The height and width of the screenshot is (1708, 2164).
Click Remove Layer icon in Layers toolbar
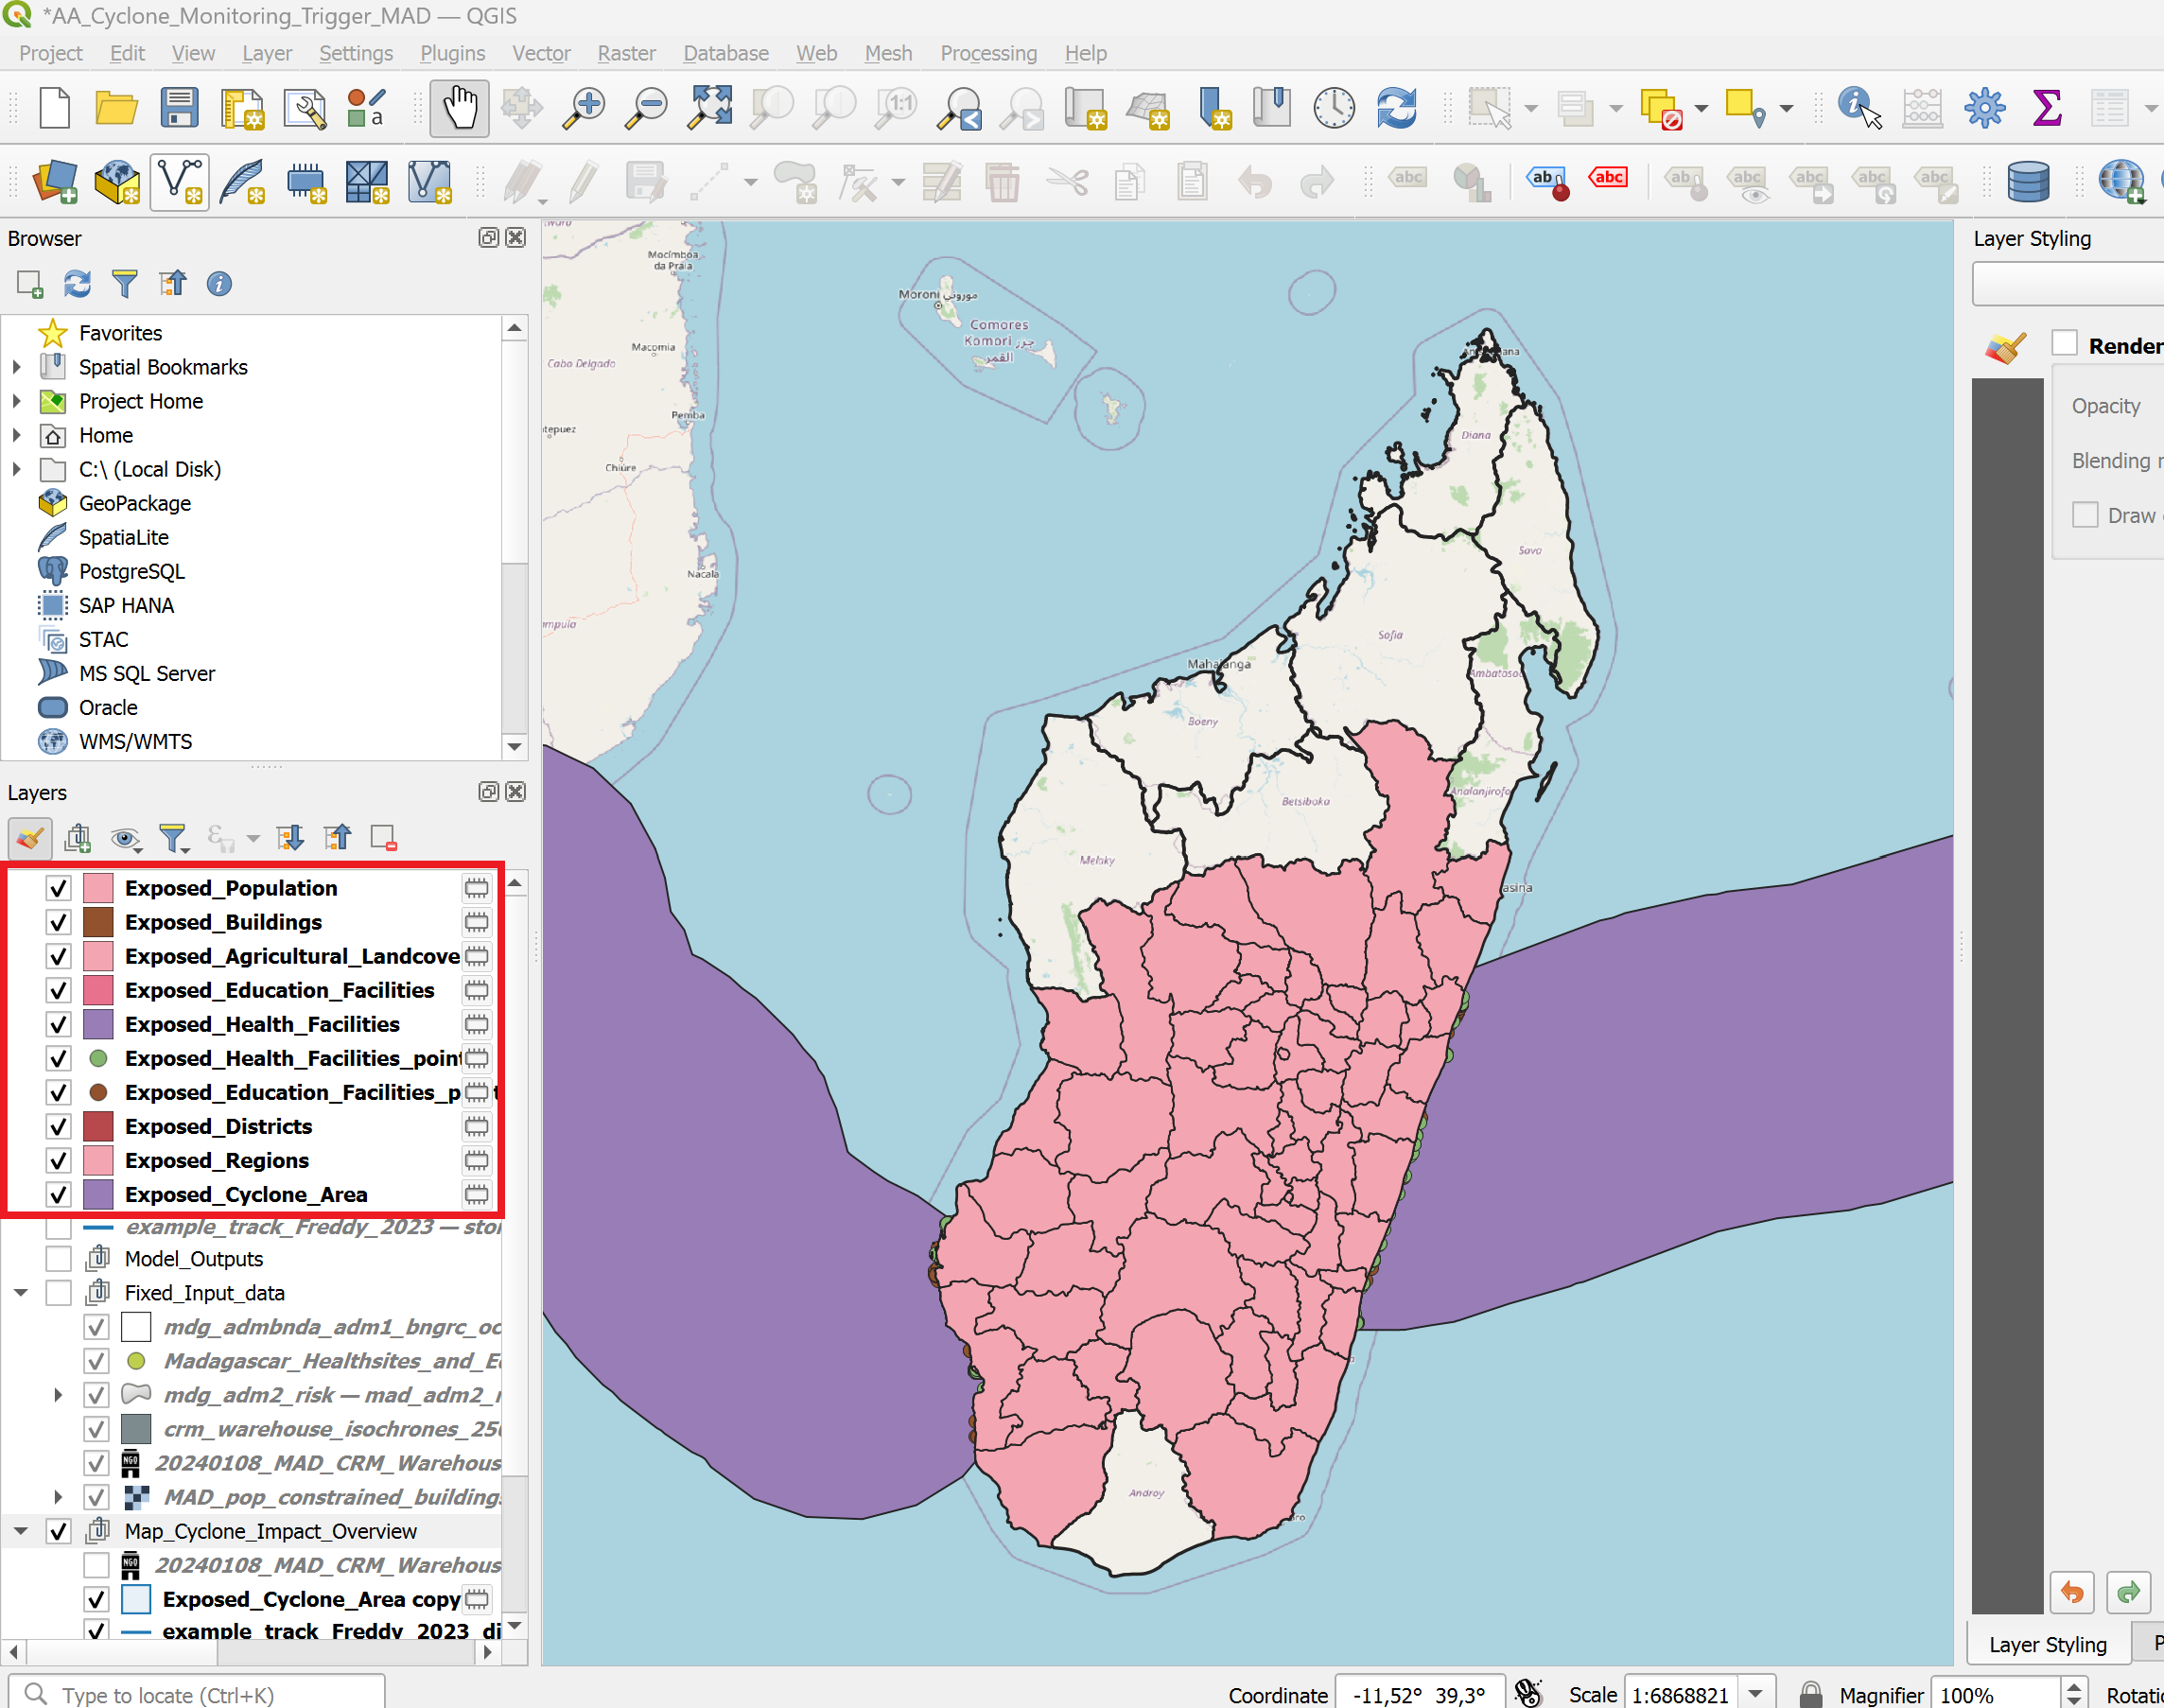[384, 838]
